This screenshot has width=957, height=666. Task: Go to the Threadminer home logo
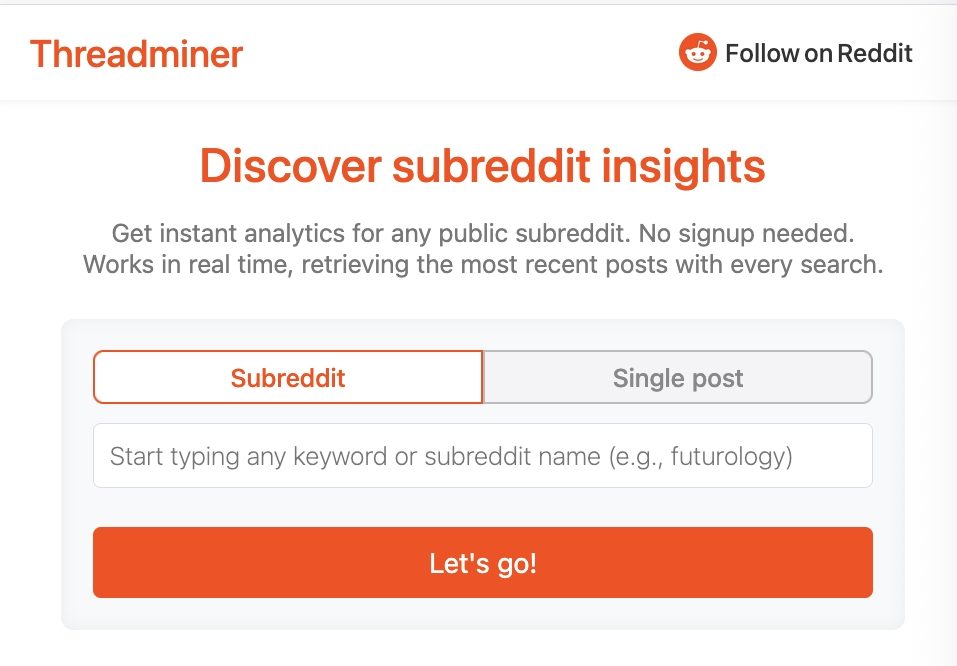(x=136, y=53)
